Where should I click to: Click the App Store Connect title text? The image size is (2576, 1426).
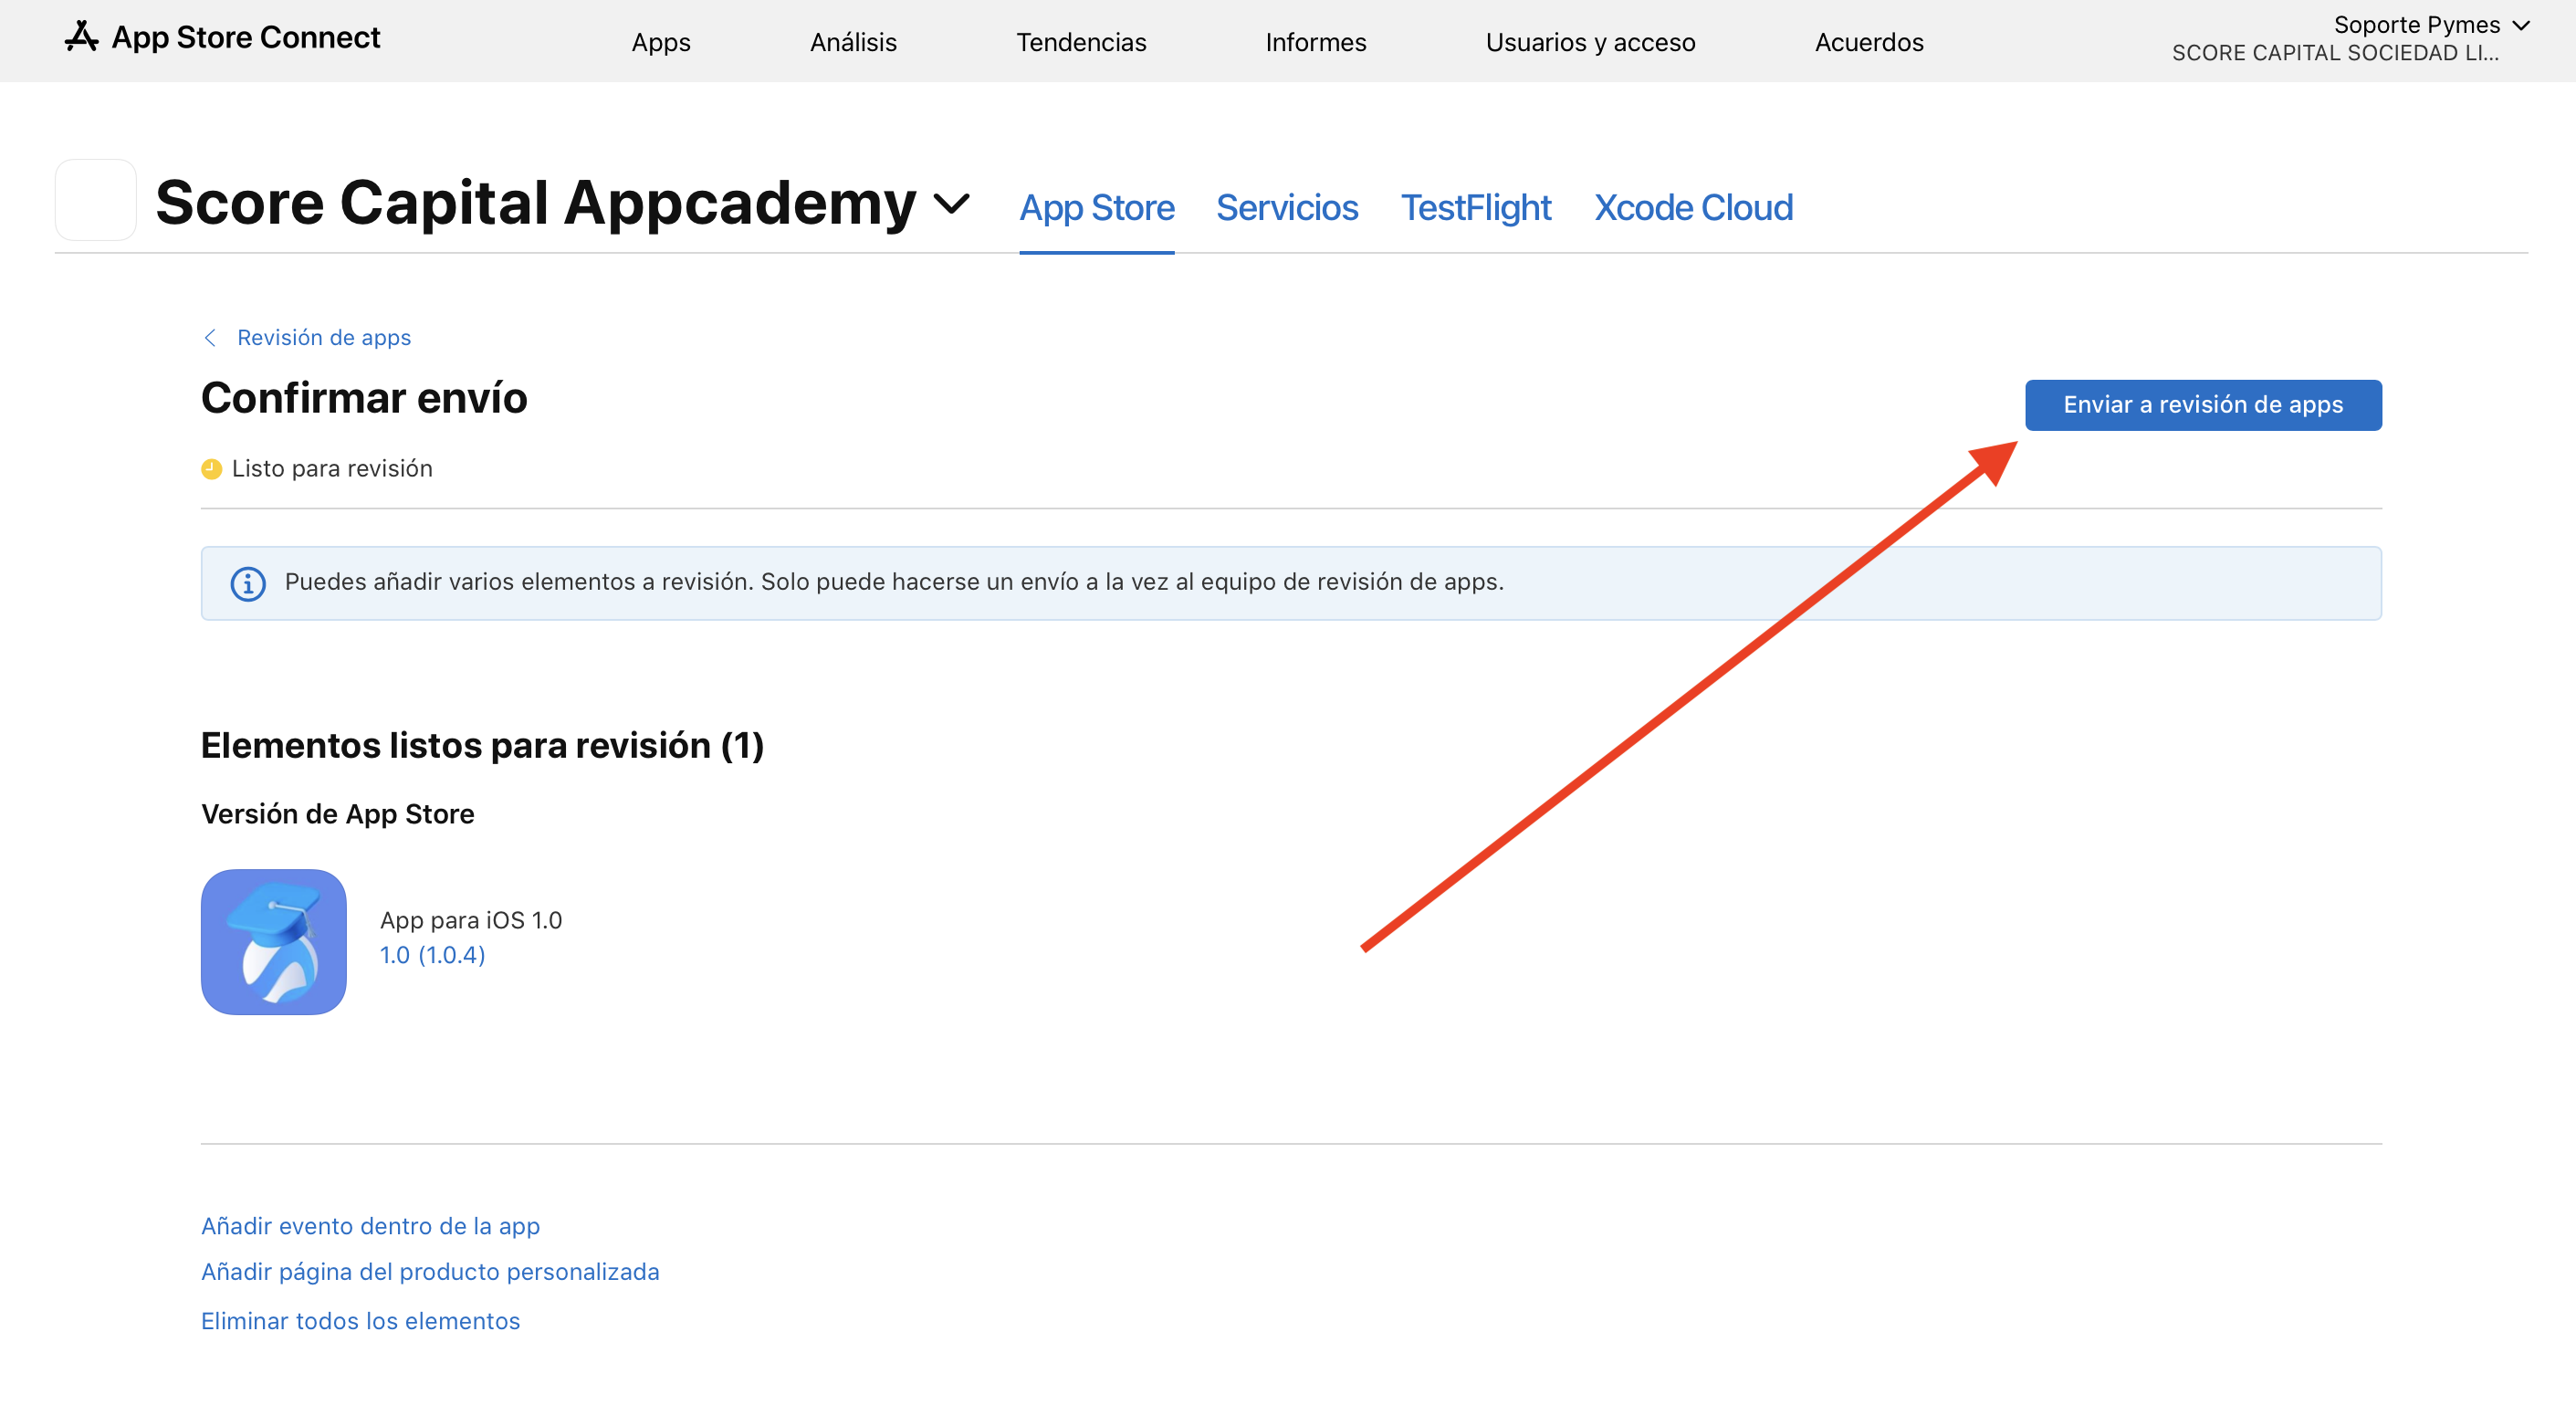246,37
